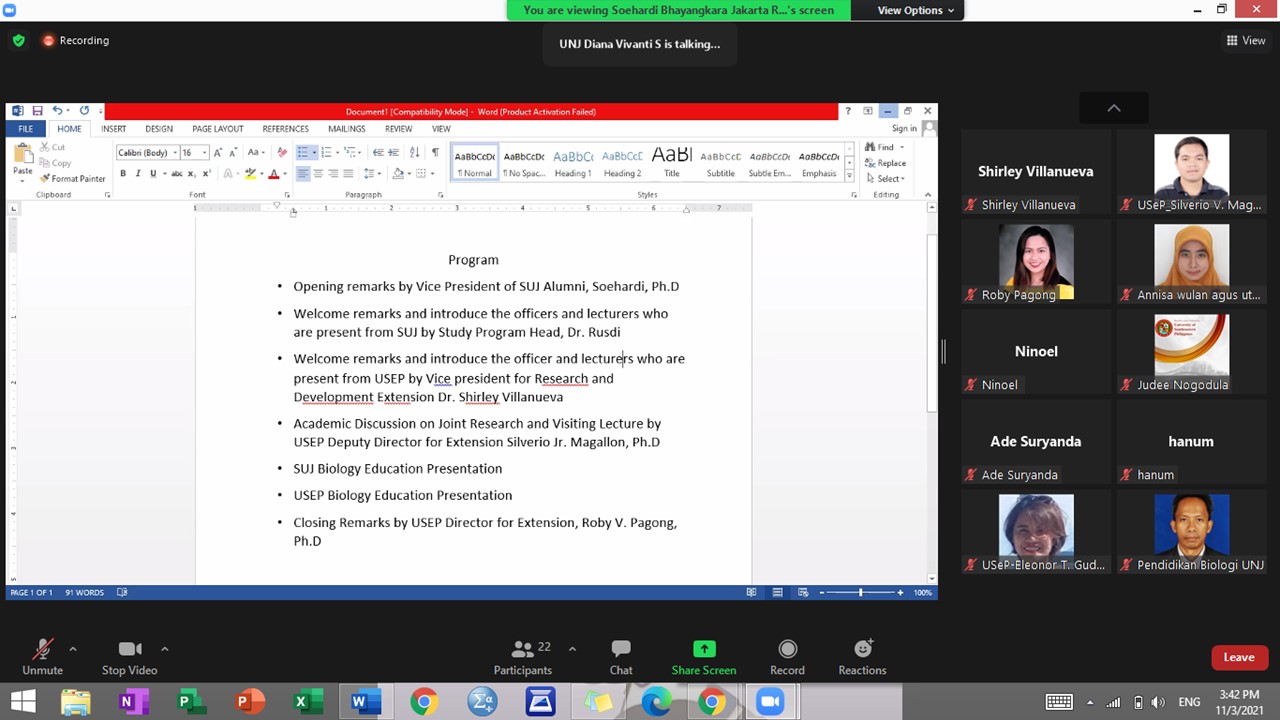Click Stop Video in Zoom
This screenshot has width=1280, height=720.
(x=129, y=657)
